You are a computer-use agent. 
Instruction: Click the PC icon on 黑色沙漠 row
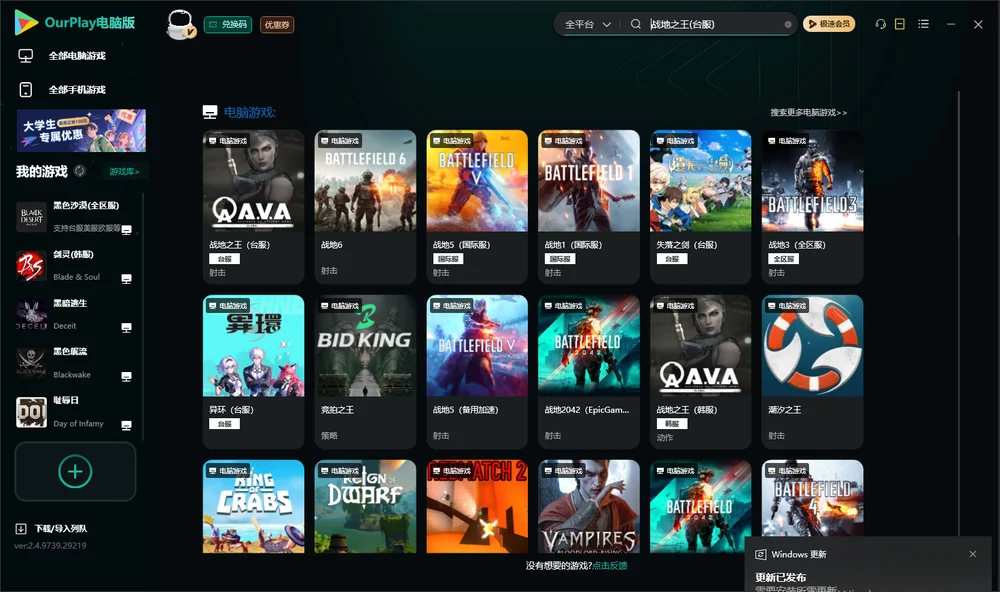(126, 230)
